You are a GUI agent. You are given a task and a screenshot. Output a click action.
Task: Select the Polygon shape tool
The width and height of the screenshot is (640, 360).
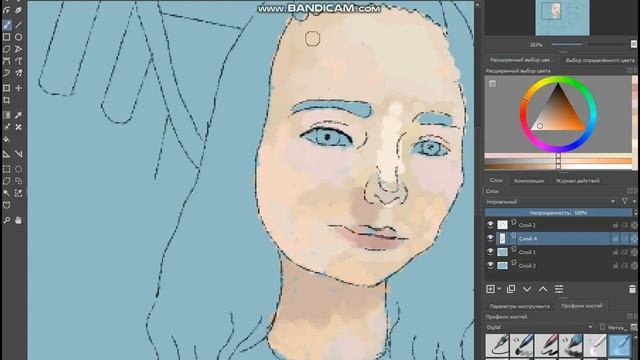click(x=7, y=49)
